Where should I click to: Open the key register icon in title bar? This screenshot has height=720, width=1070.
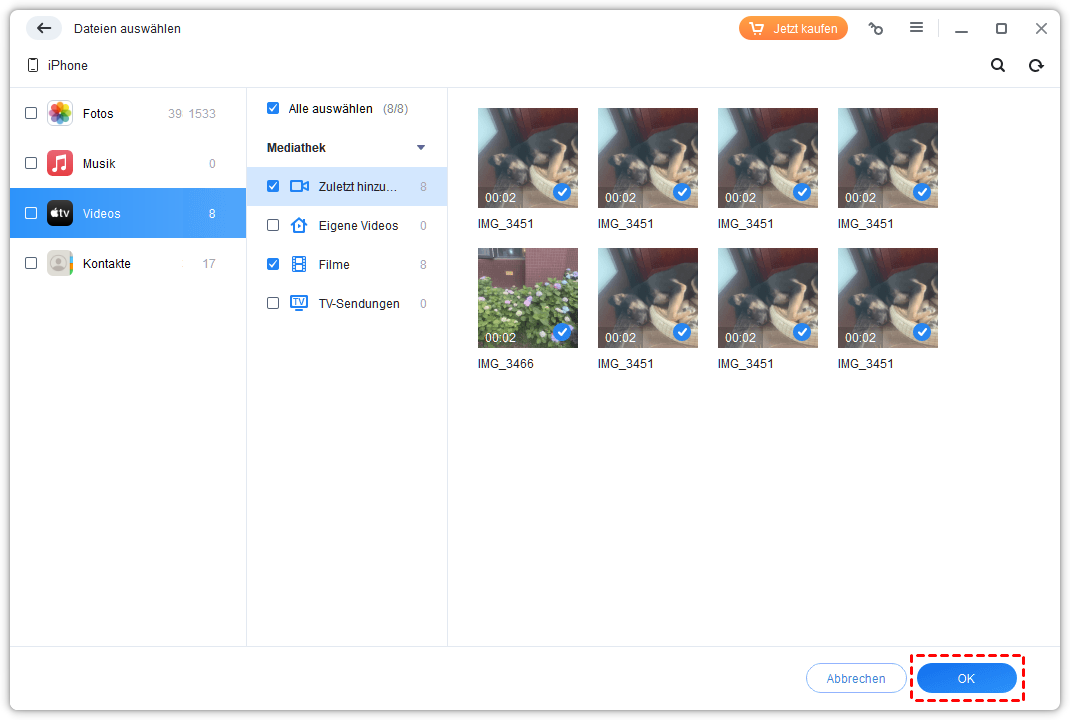[876, 28]
